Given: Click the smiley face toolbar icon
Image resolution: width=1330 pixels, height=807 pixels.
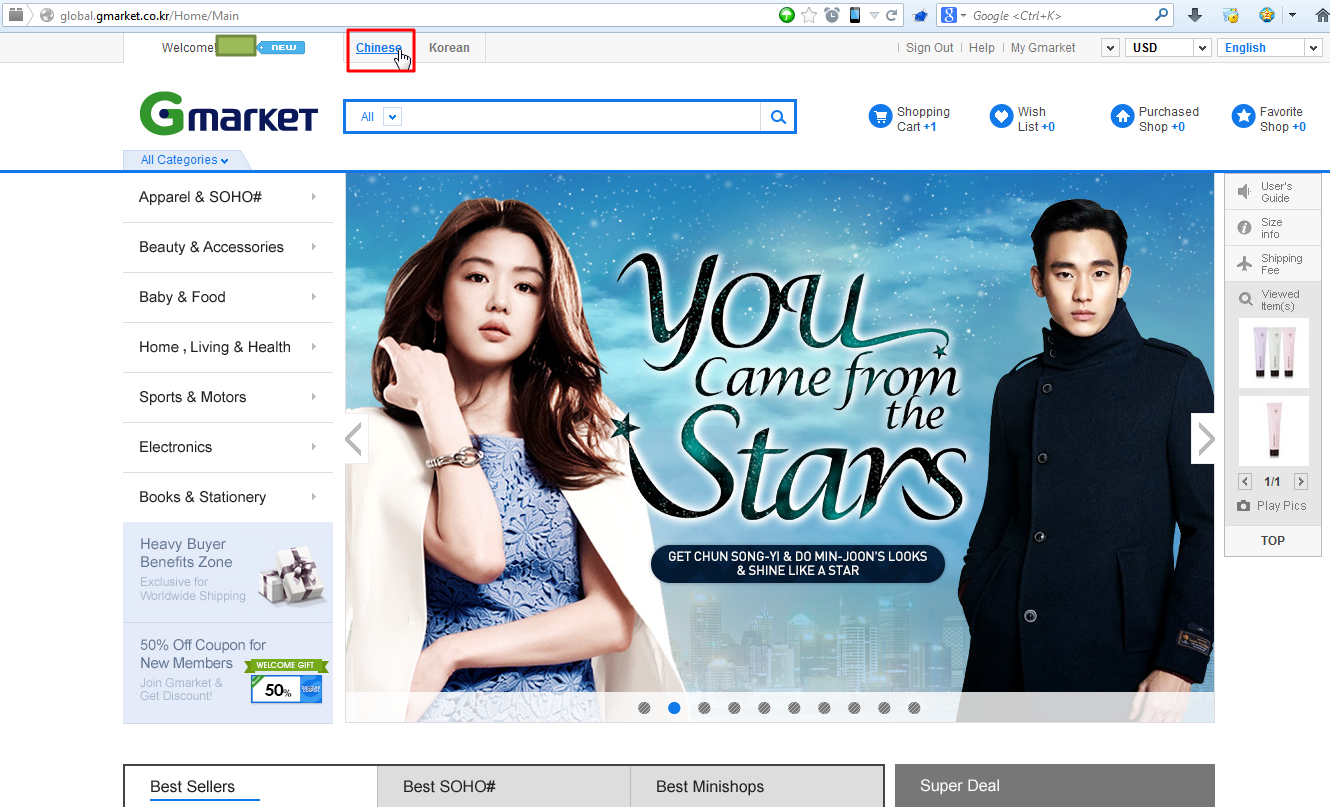Looking at the screenshot, I should click(1267, 15).
